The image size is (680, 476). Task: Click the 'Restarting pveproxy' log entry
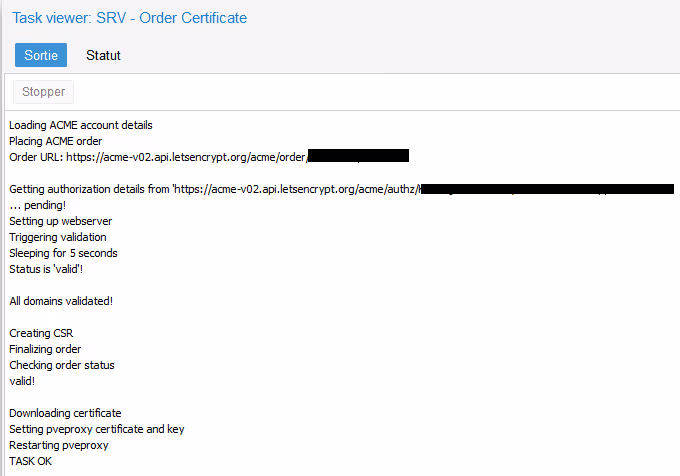click(59, 445)
